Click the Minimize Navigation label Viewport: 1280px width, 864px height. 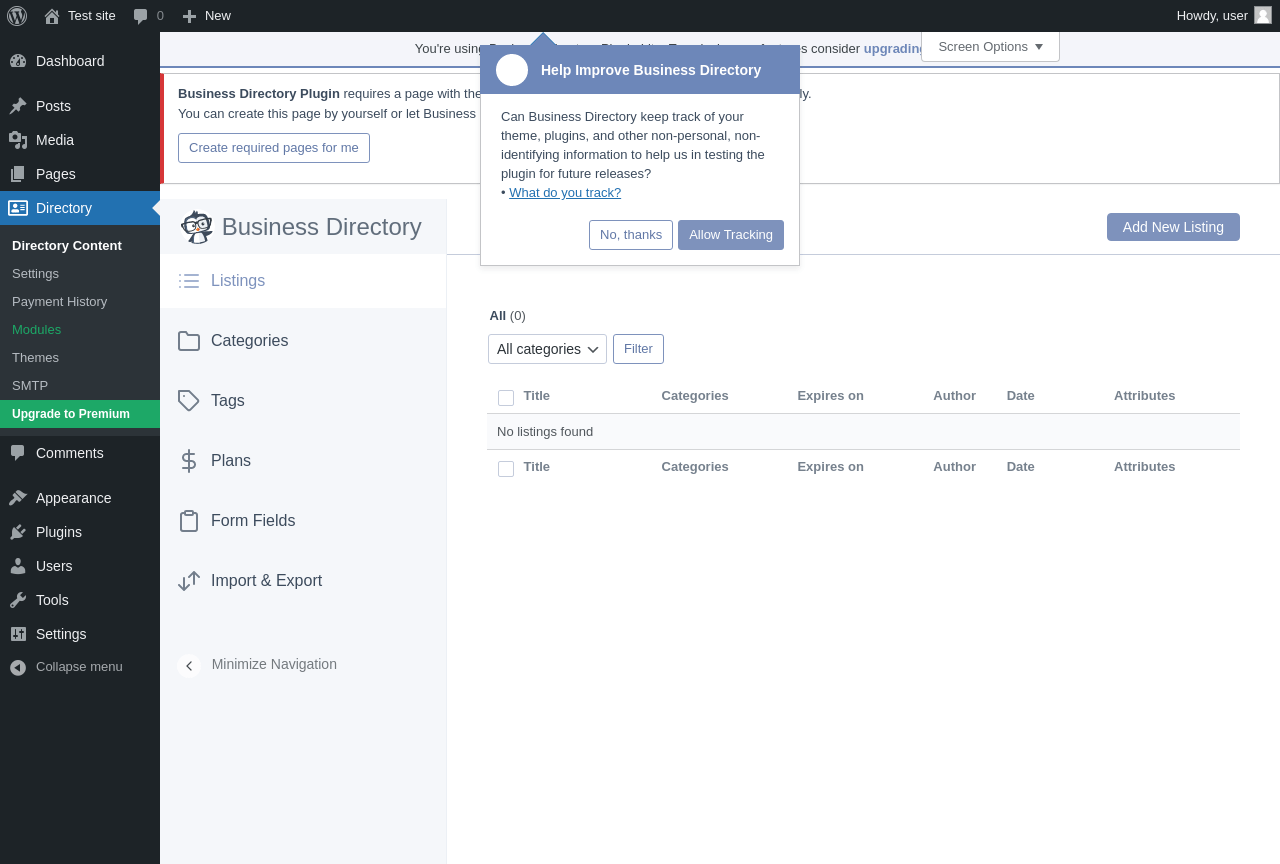[274, 664]
